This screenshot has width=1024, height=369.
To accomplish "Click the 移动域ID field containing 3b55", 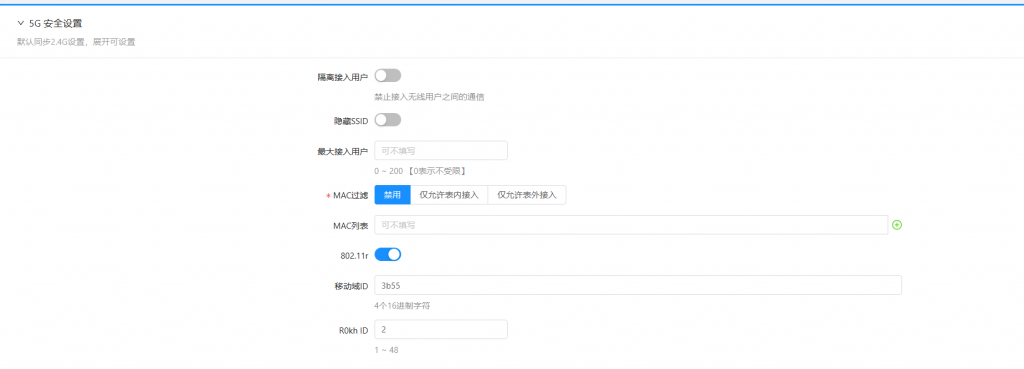I will [638, 285].
